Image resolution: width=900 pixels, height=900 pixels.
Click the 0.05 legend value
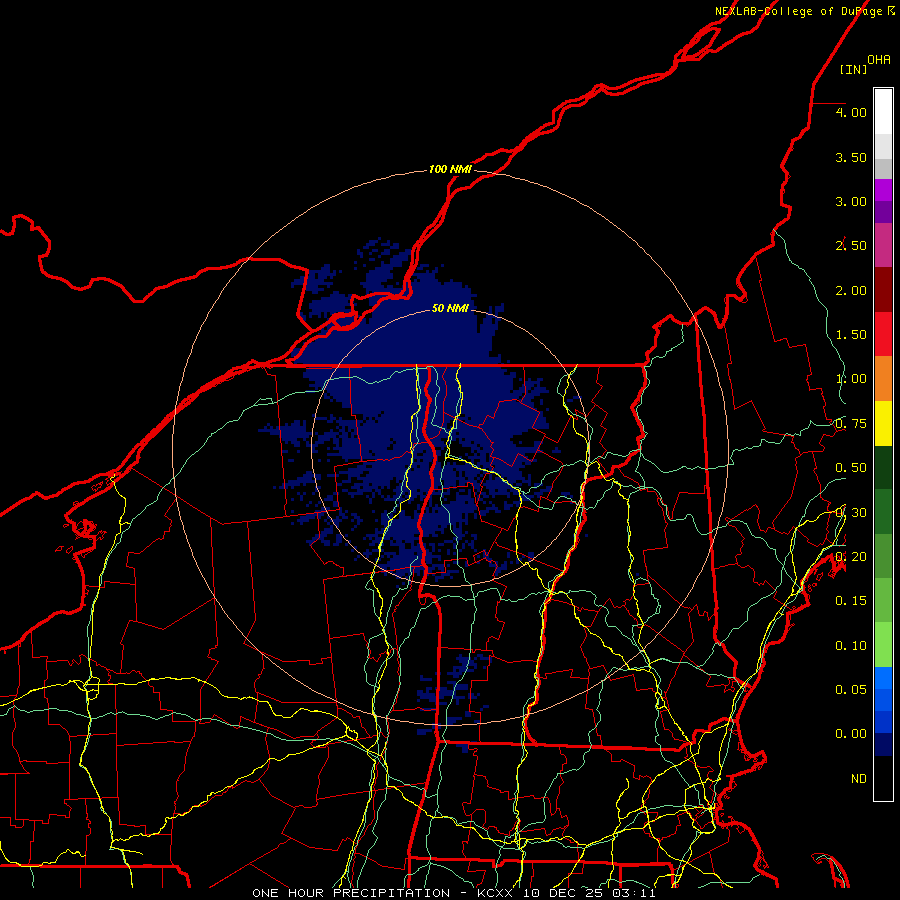pyautogui.click(x=851, y=689)
